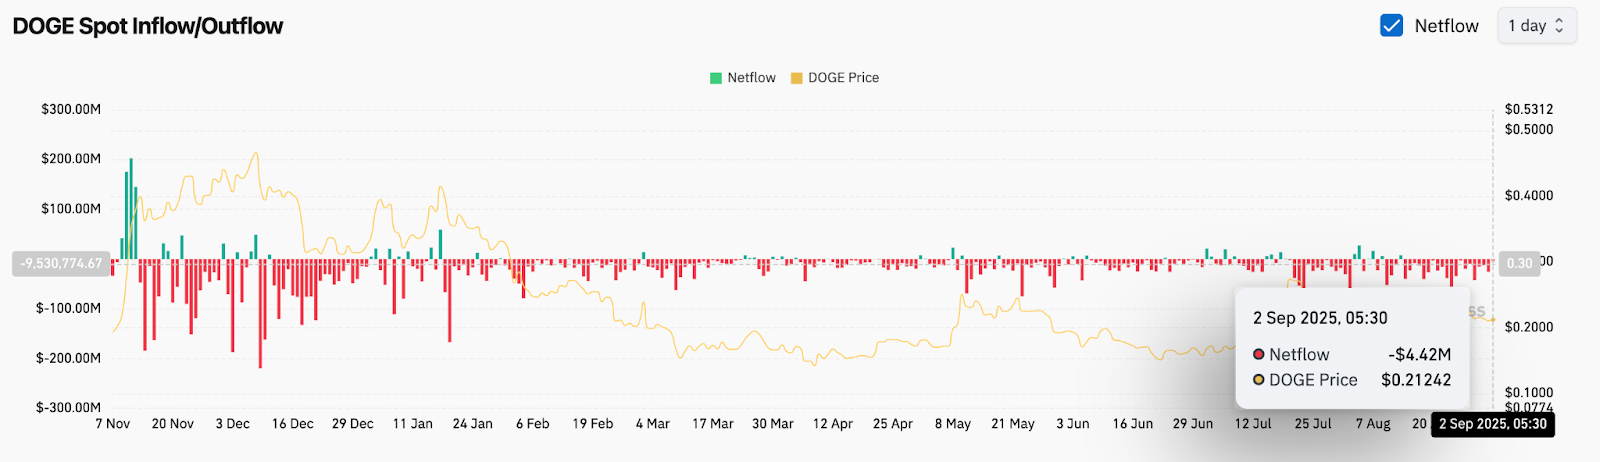Click the "7 Nov" x-axis date label
Image resolution: width=1600 pixels, height=462 pixels.
pos(113,424)
